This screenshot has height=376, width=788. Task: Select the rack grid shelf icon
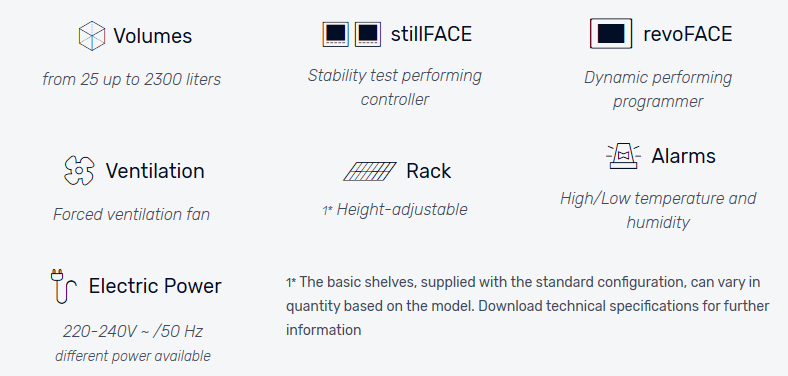370,171
